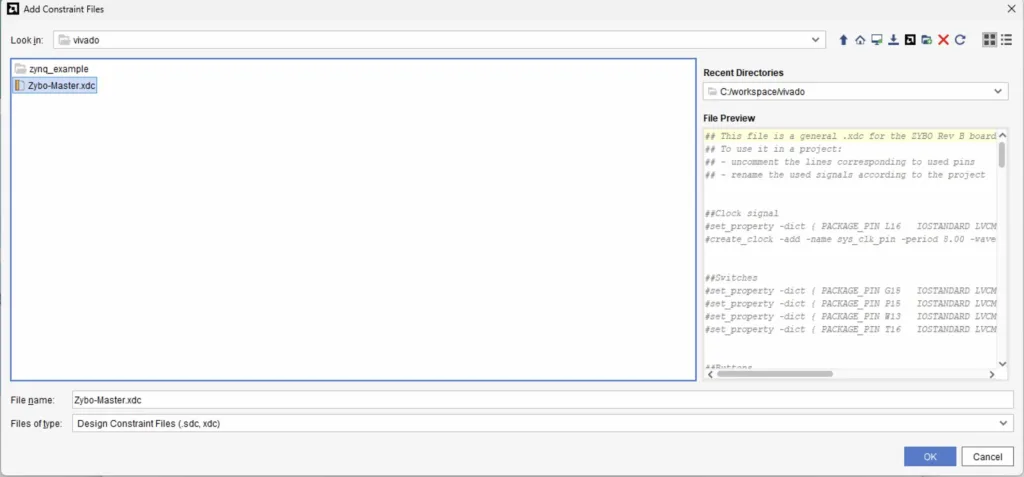Click the File Preview vertical scrollbar
The height and width of the screenshot is (477, 1024).
click(1002, 158)
